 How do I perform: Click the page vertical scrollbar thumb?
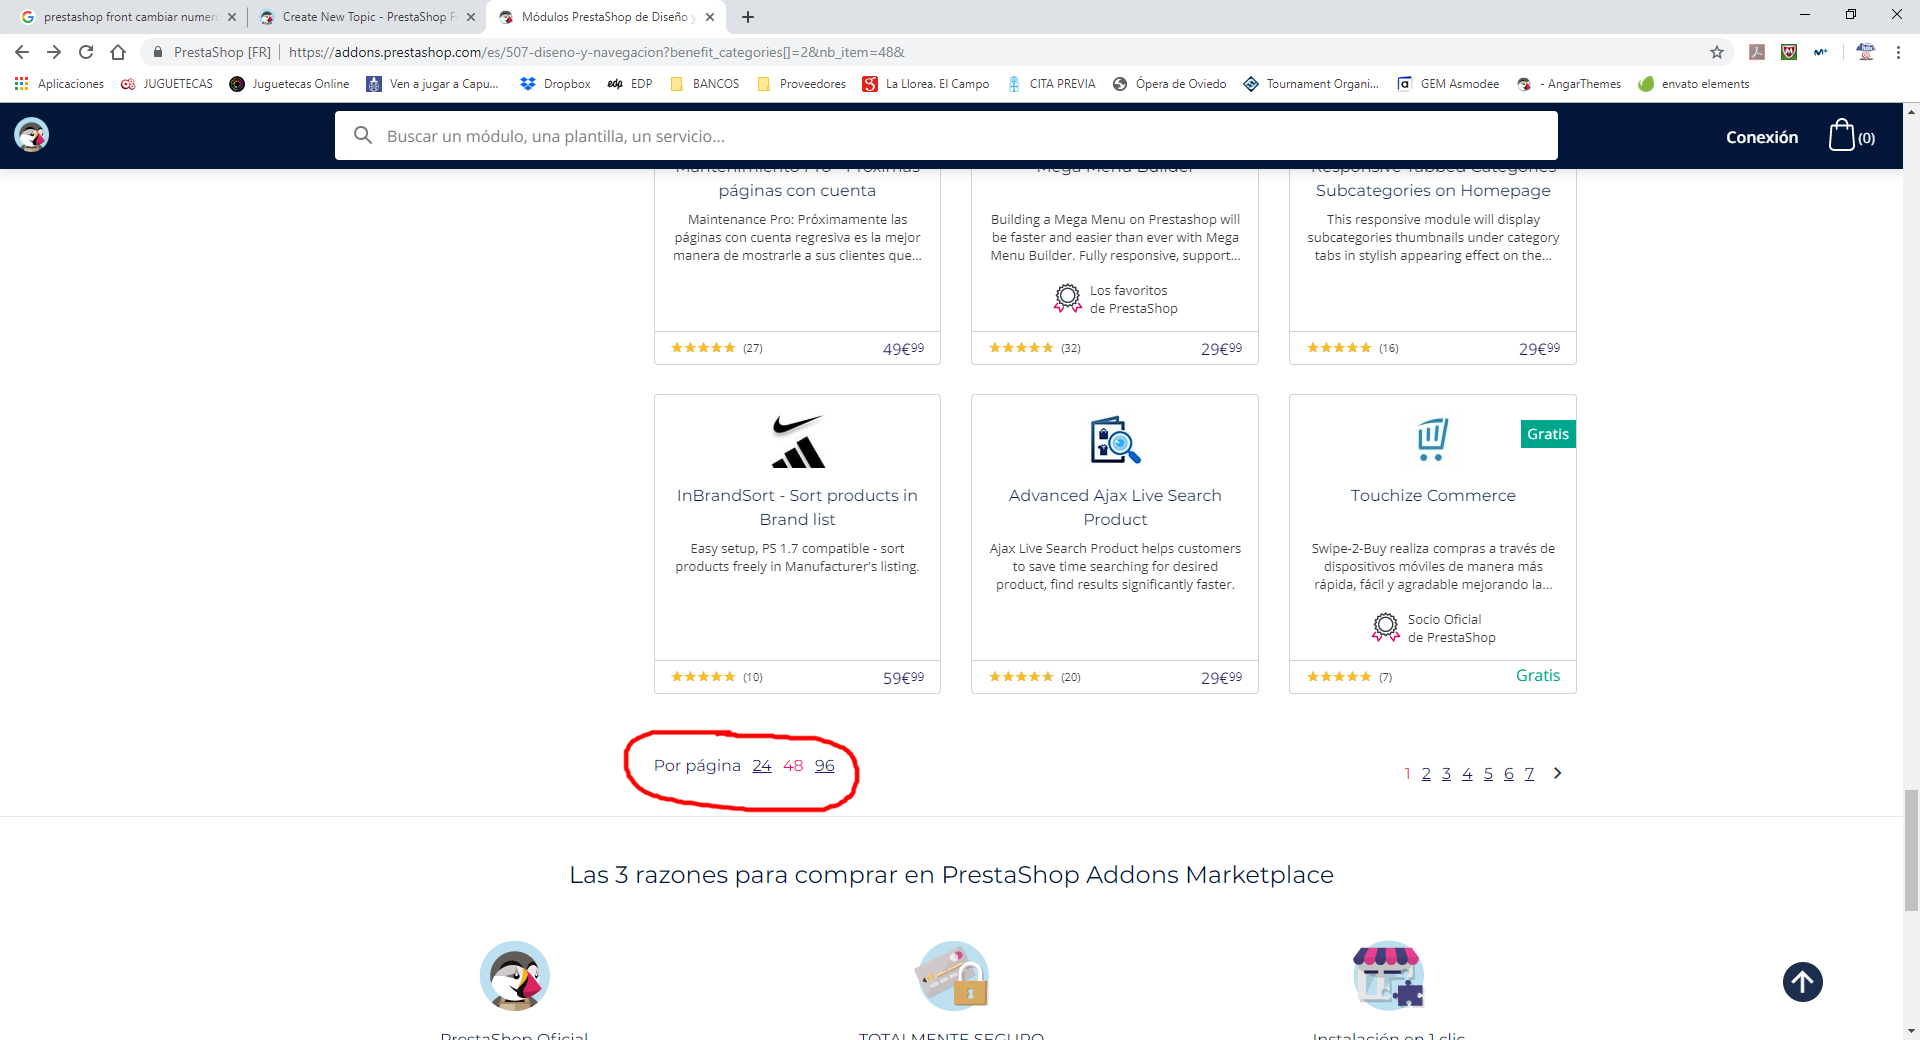click(1911, 850)
